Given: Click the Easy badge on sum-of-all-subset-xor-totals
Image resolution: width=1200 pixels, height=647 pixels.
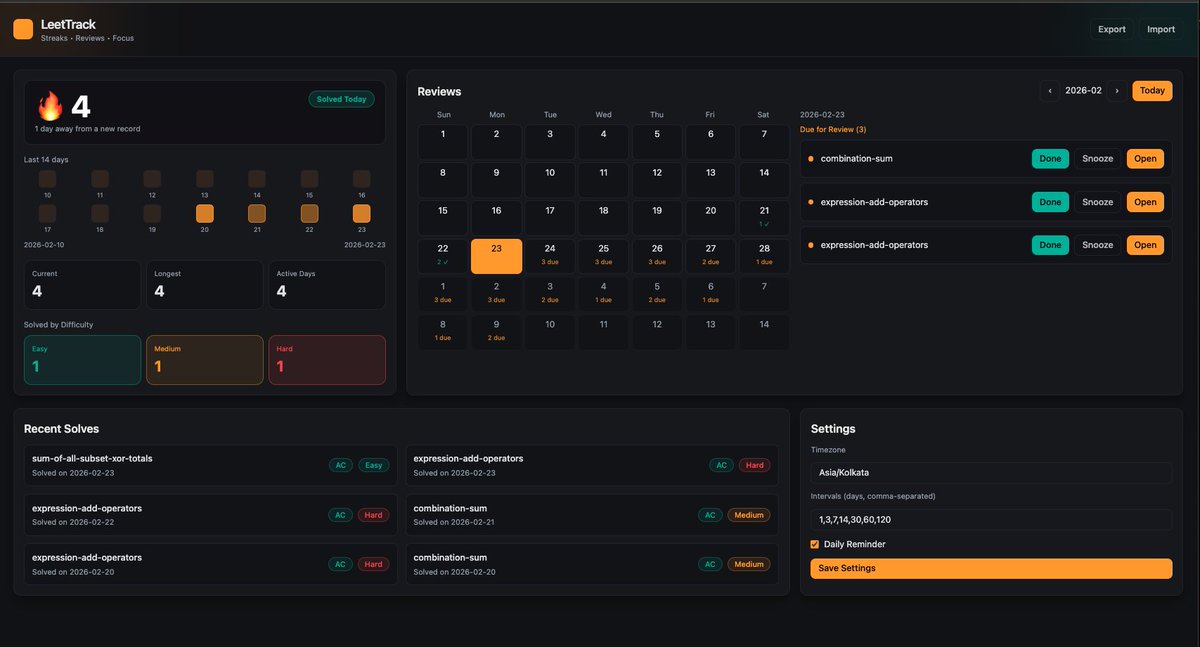Looking at the screenshot, I should (x=373, y=465).
